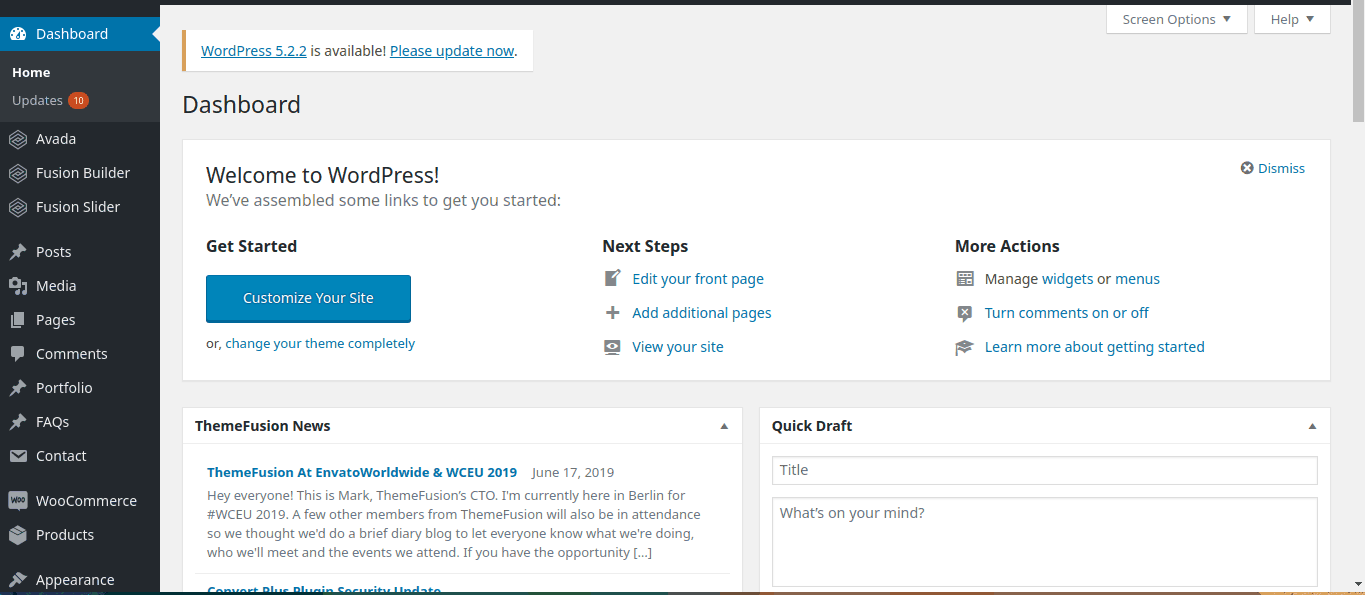1365x595 pixels.
Task: Collapse the Quick Draft widget
Action: coord(1312,426)
